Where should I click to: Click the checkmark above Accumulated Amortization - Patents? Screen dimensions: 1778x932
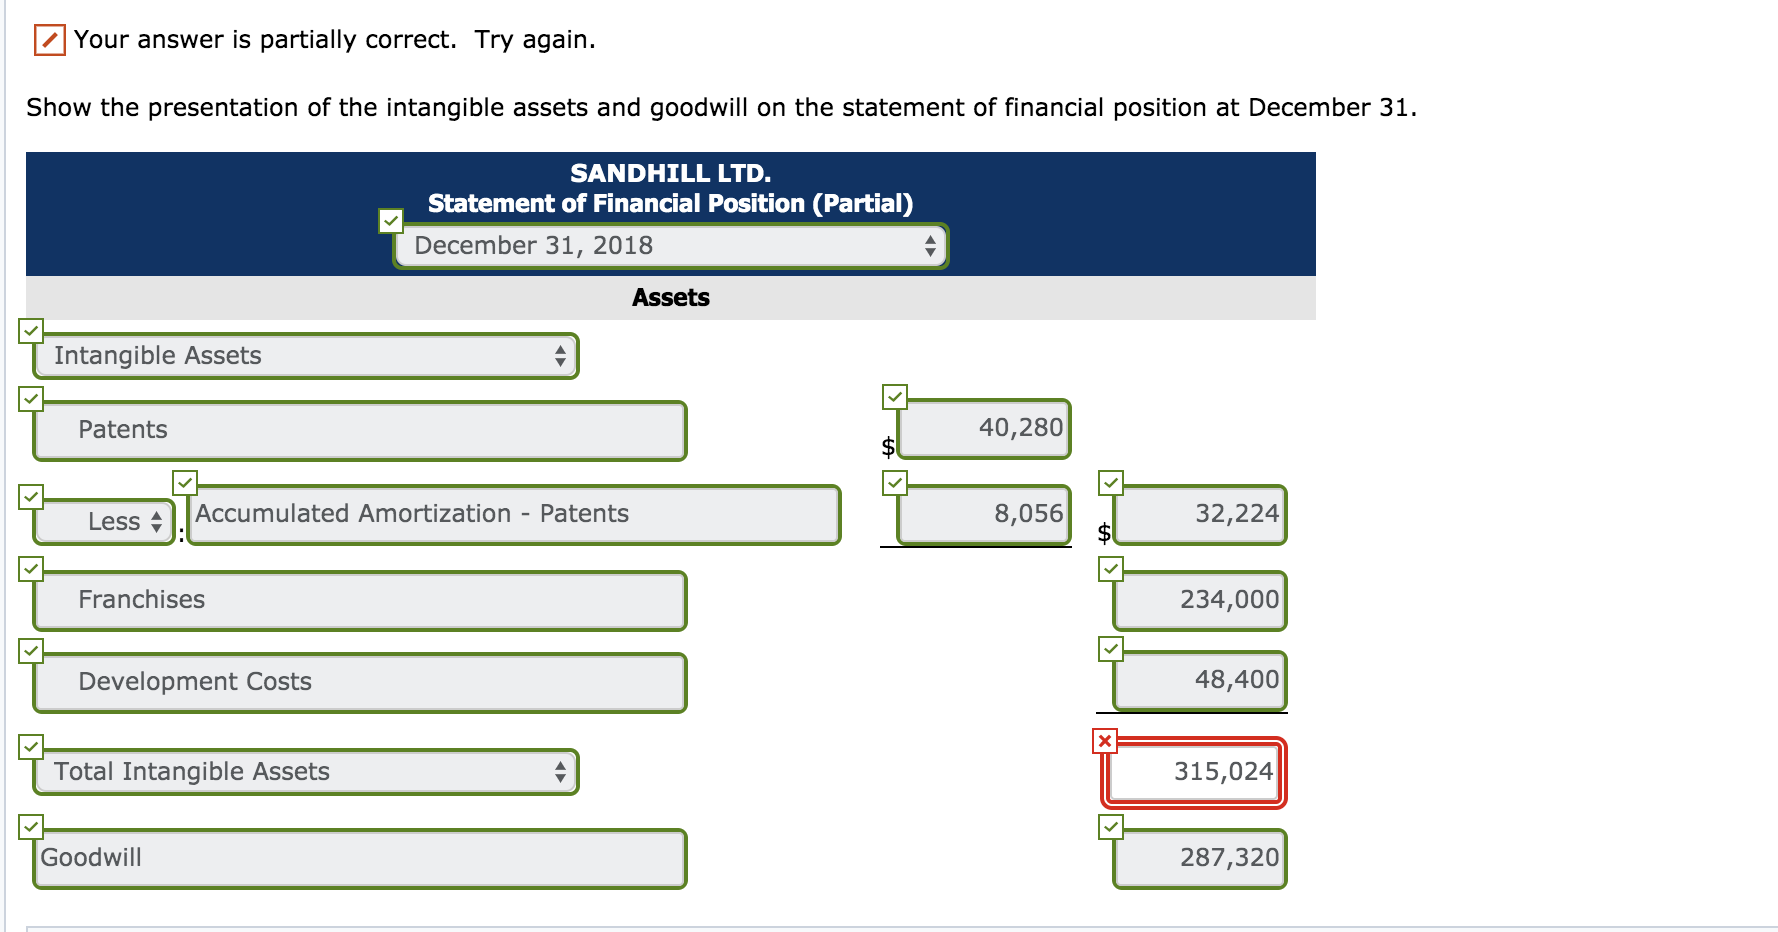[x=186, y=482]
